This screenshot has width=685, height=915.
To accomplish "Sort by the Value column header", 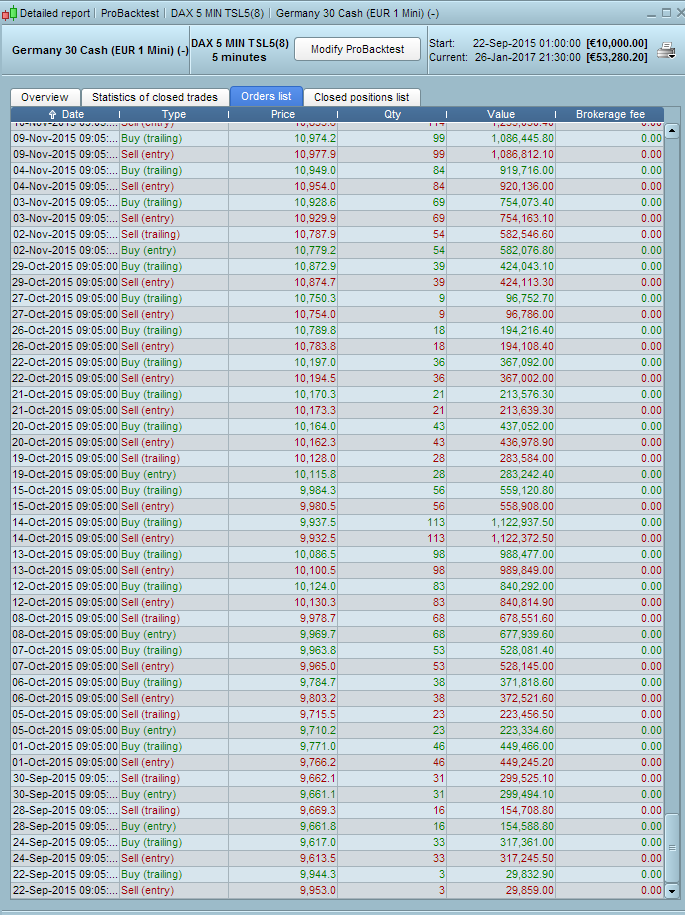I will tap(501, 114).
